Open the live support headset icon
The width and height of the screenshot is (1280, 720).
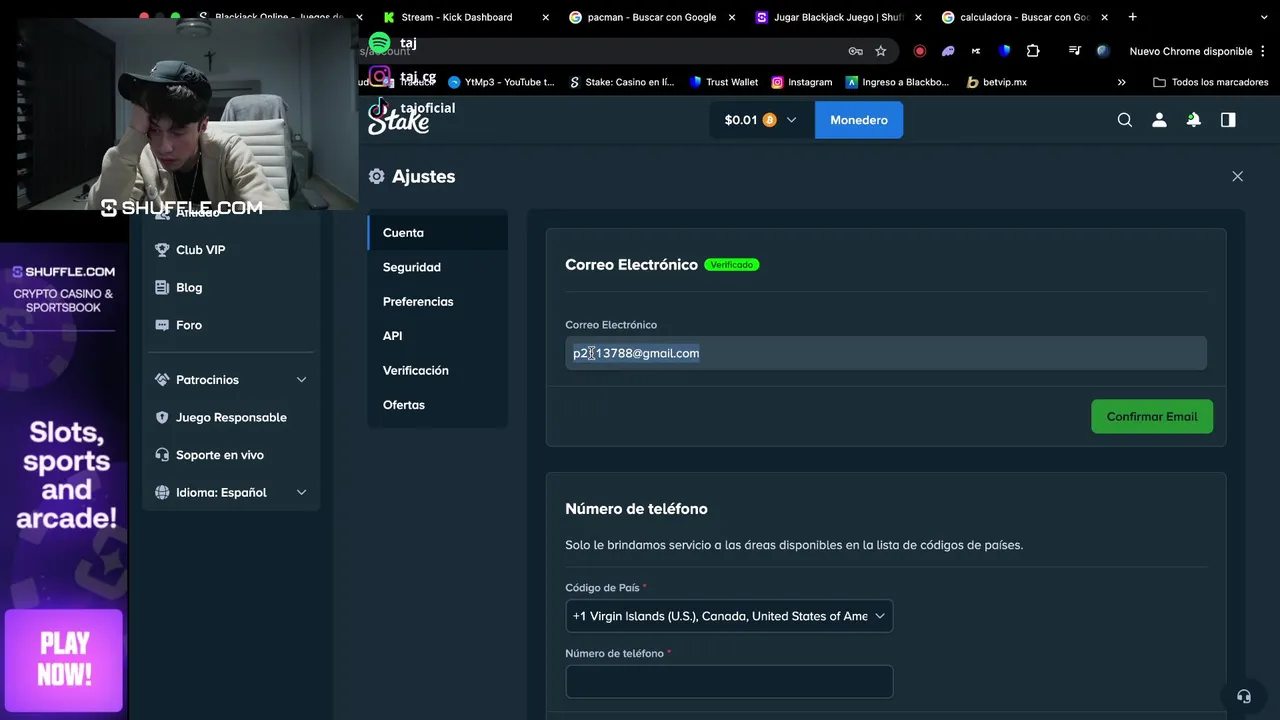(1244, 696)
